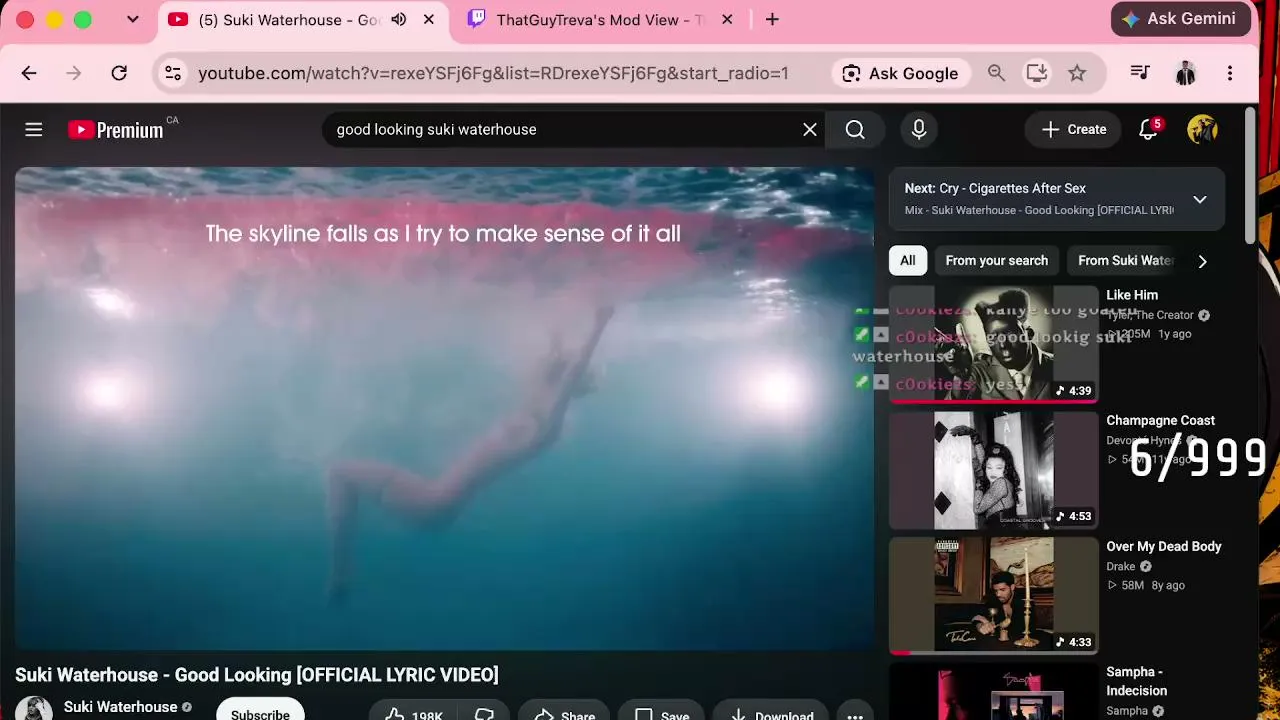
Task: Select the From your search chip
Action: click(997, 261)
